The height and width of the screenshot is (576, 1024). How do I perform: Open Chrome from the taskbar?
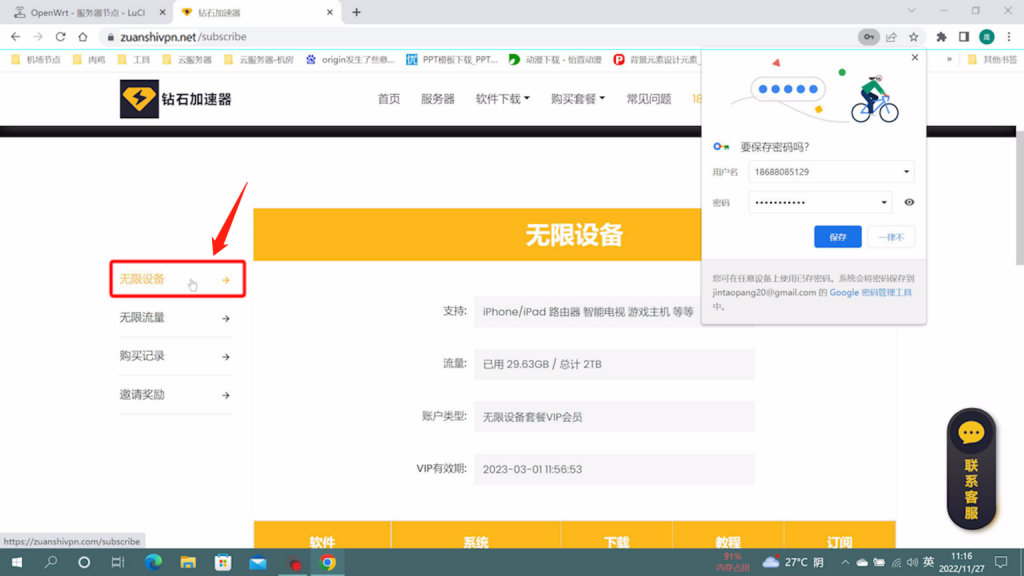pyautogui.click(x=328, y=562)
